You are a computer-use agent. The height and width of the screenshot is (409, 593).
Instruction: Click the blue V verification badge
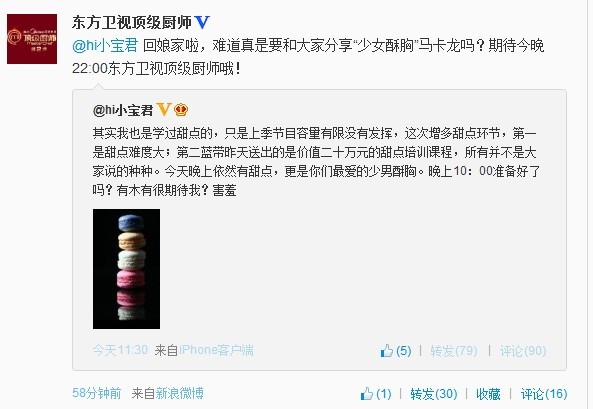click(202, 23)
